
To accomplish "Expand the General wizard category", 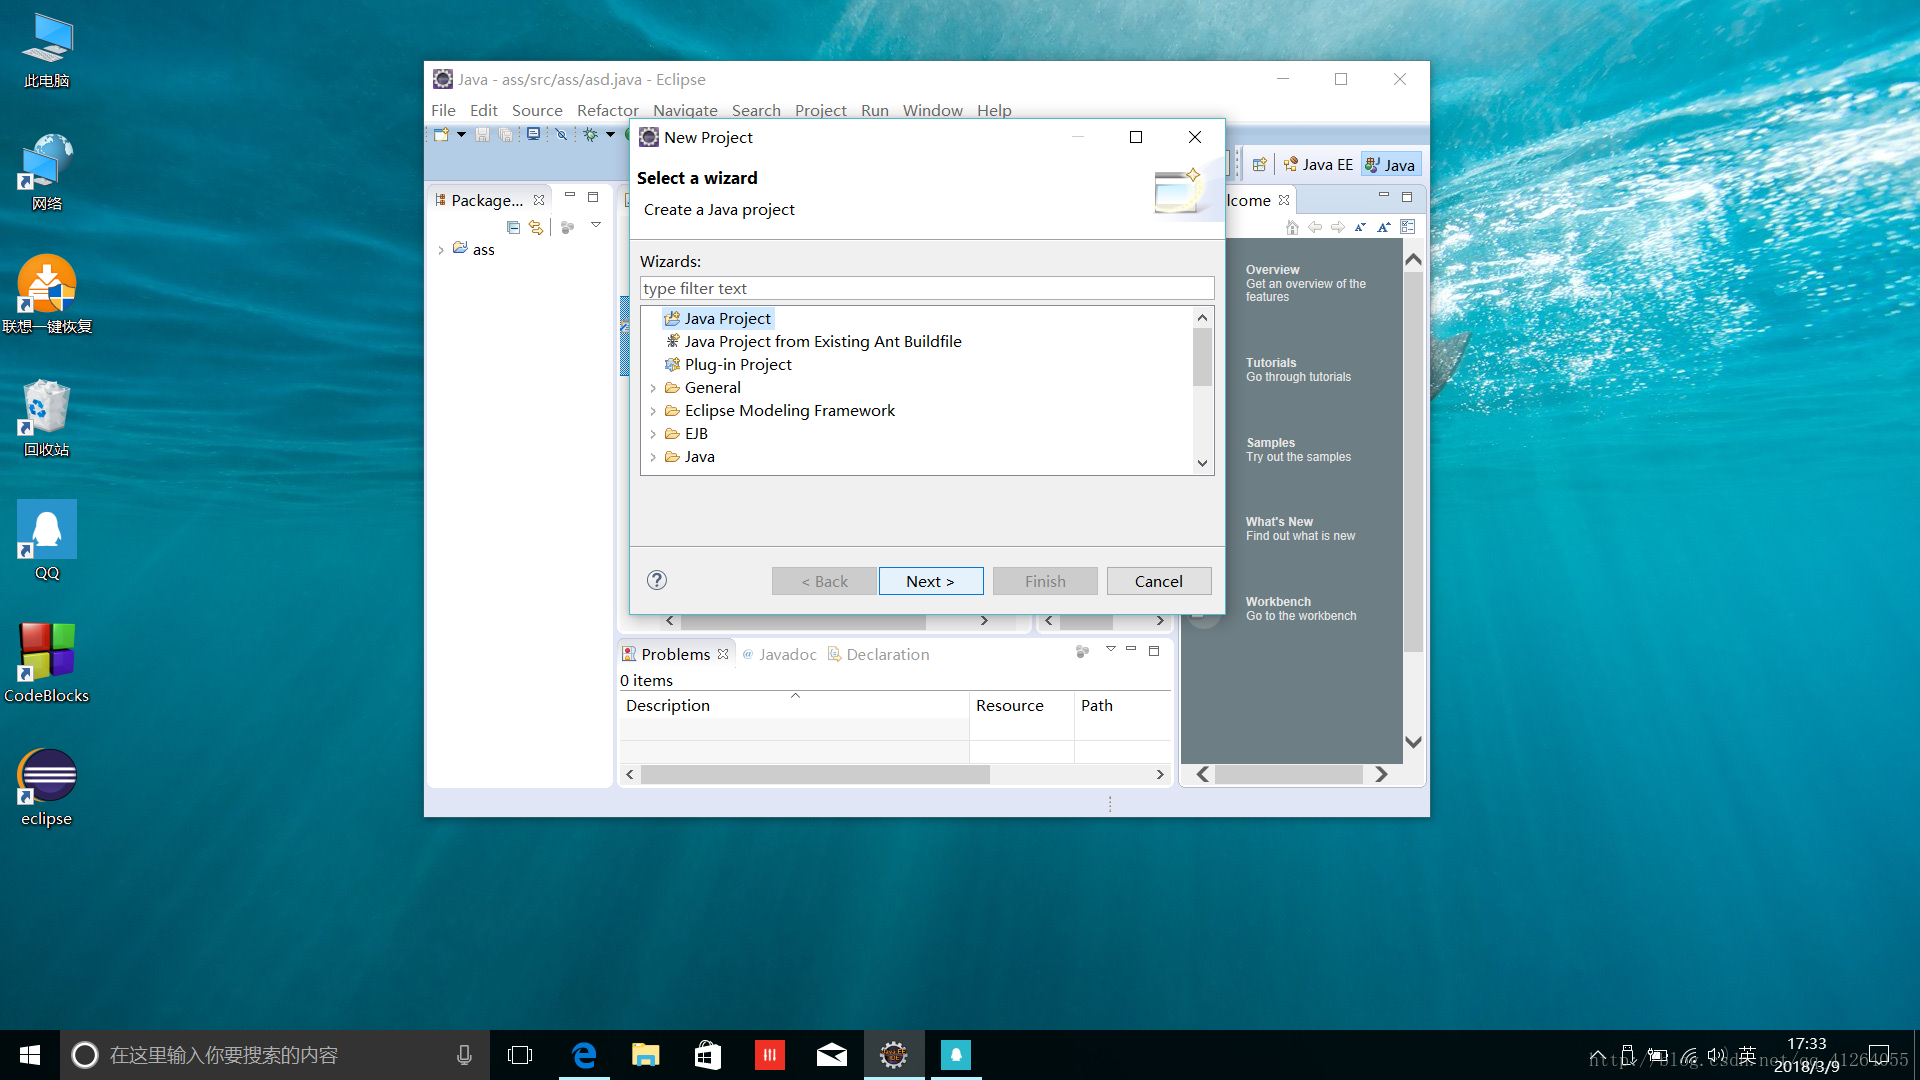I will (653, 386).
